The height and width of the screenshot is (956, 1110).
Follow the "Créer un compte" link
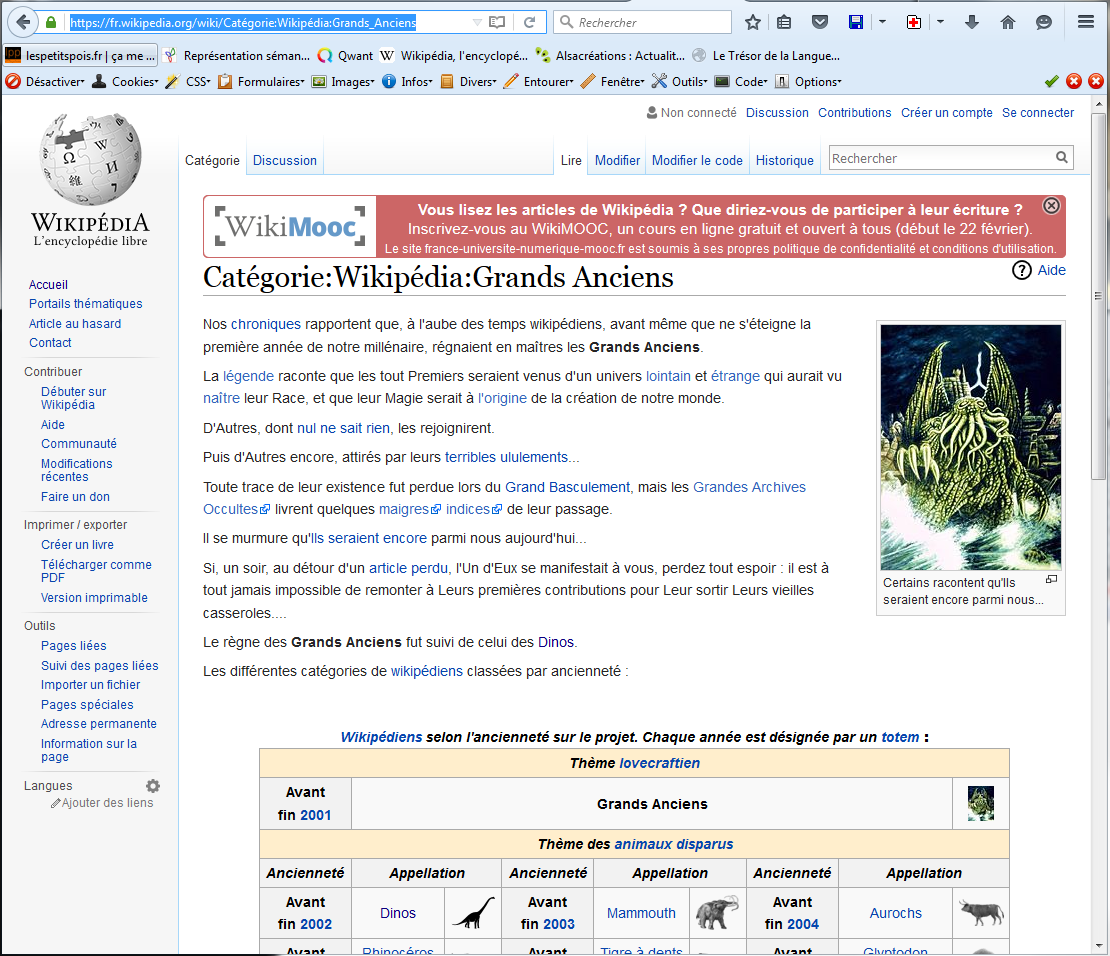coord(946,113)
